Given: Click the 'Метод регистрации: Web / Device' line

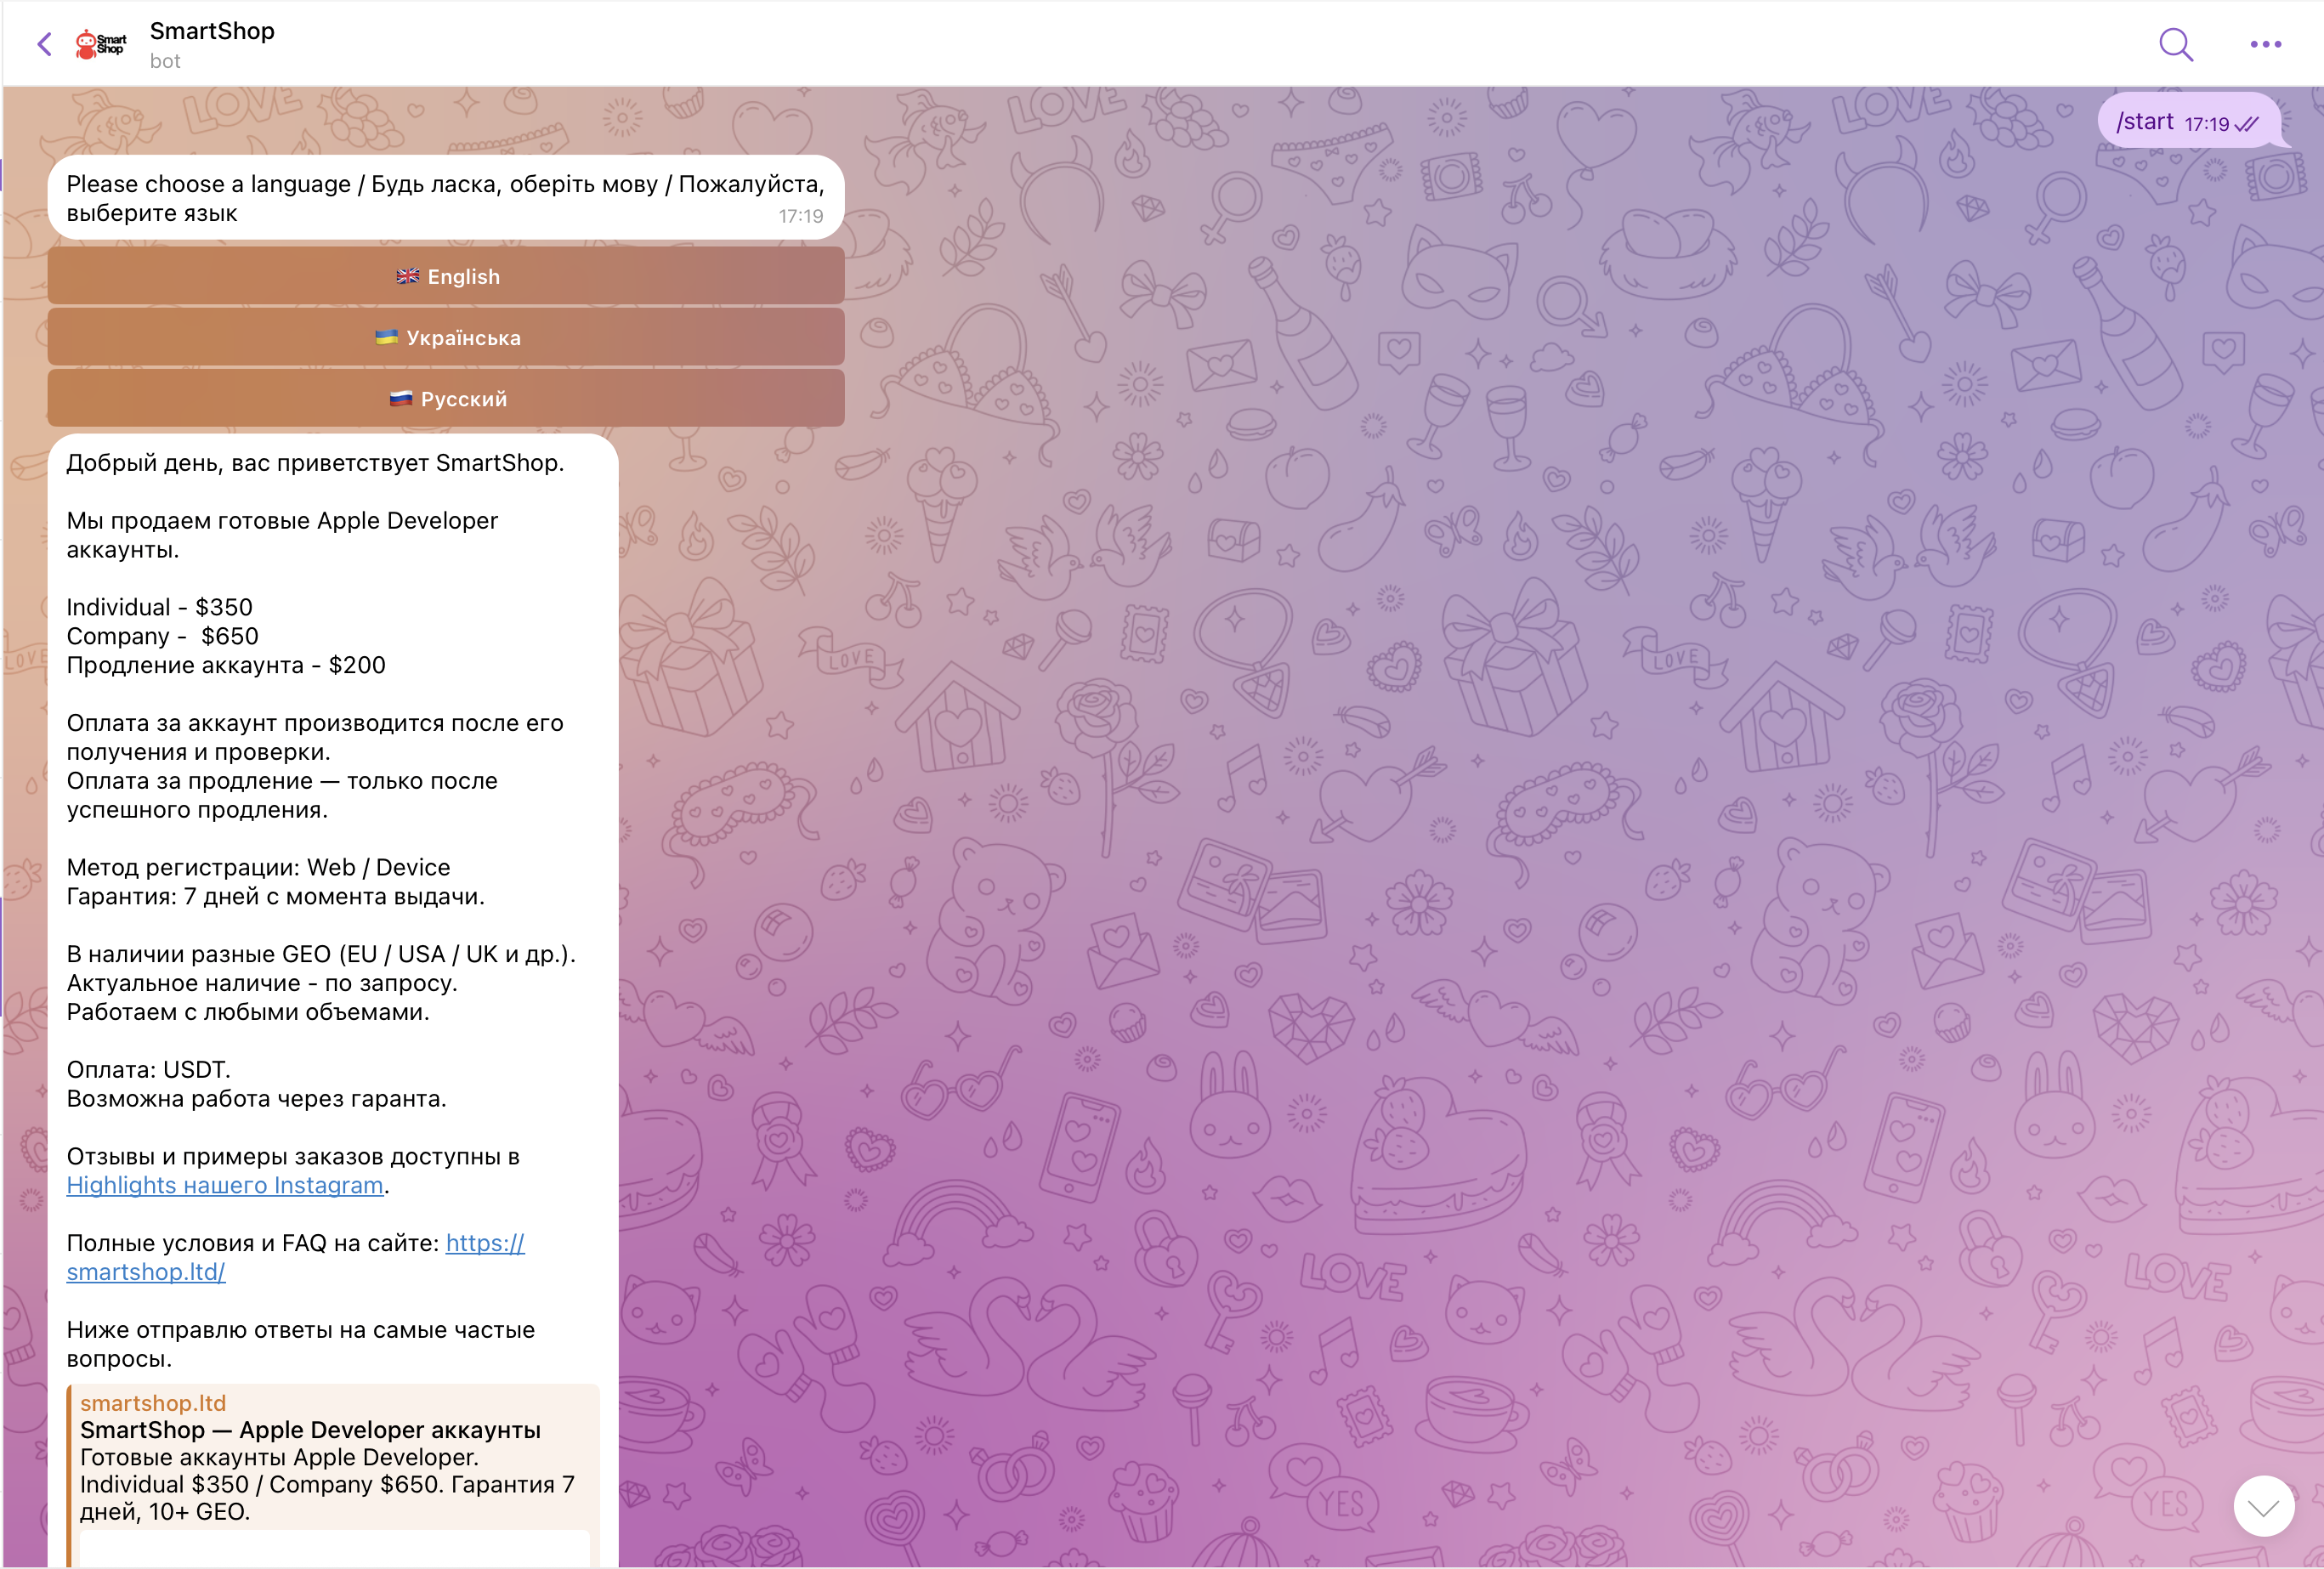Looking at the screenshot, I should [x=258, y=867].
